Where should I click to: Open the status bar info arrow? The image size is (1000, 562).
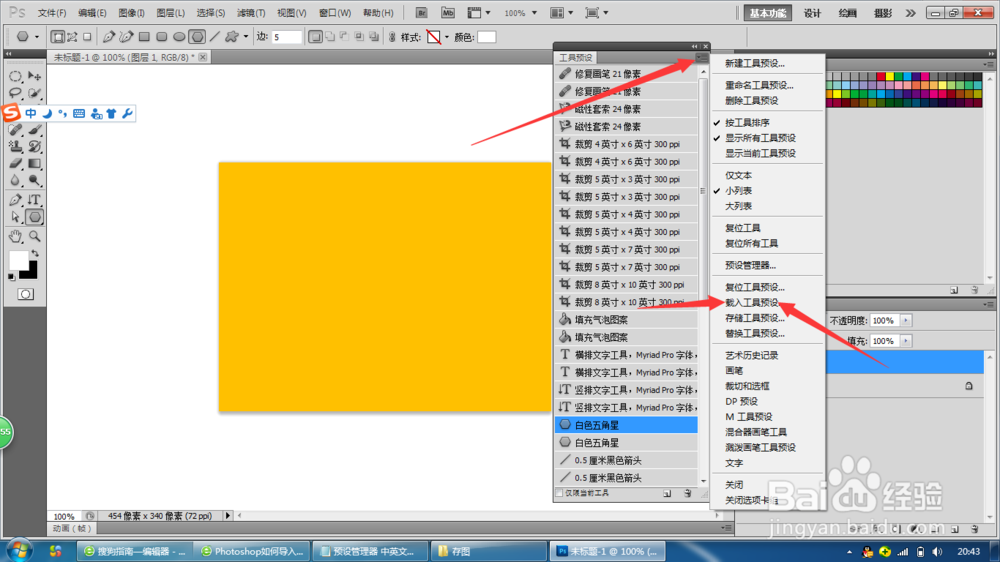pos(228,515)
